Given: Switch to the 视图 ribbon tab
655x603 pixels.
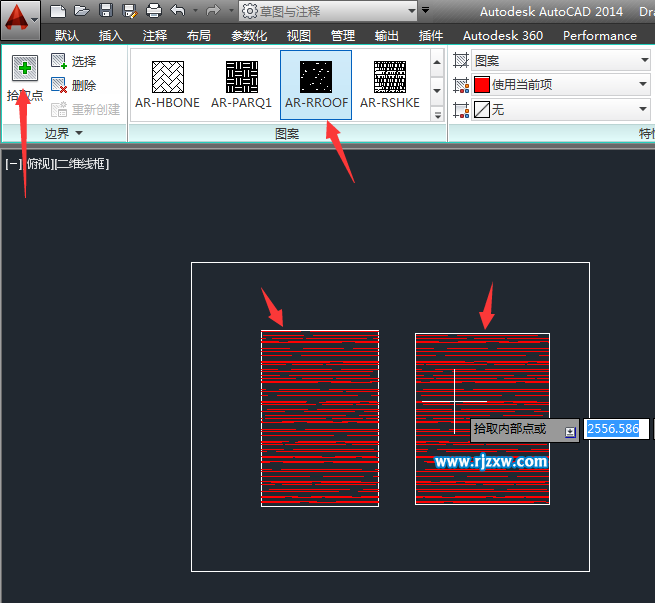Looking at the screenshot, I should coord(299,35).
